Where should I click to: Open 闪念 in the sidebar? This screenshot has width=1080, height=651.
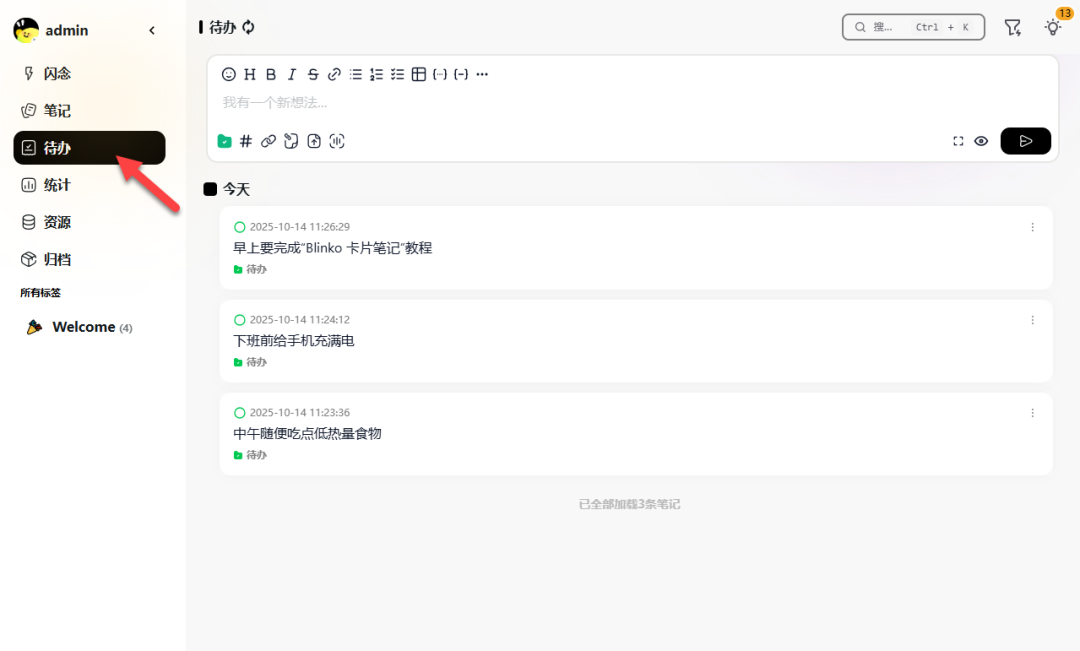point(90,74)
